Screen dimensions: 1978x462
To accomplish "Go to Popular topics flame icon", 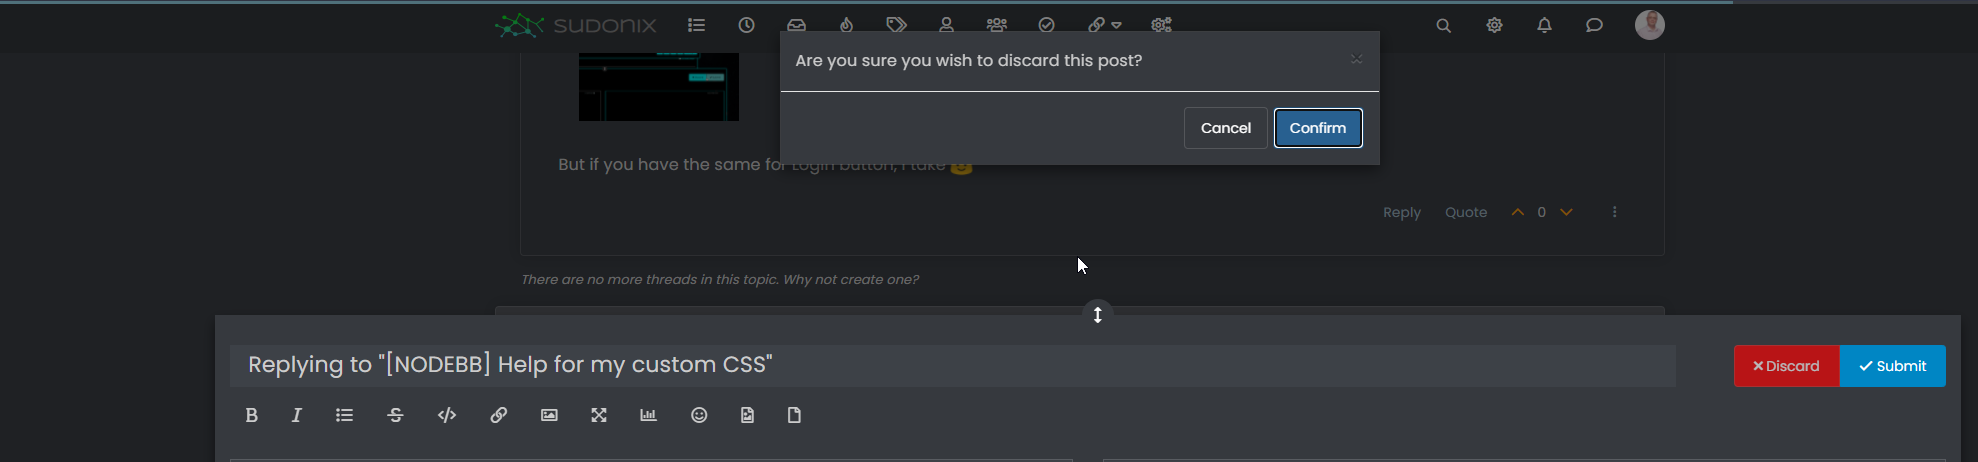I will [846, 25].
